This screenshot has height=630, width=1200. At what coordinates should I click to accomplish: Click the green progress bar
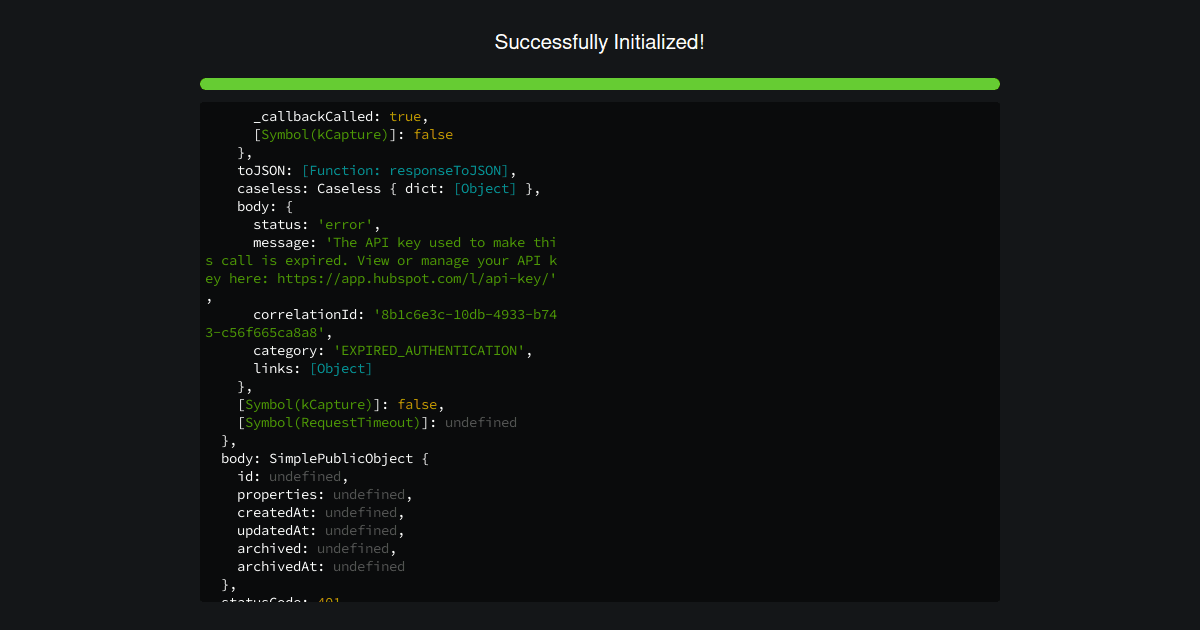click(x=600, y=84)
